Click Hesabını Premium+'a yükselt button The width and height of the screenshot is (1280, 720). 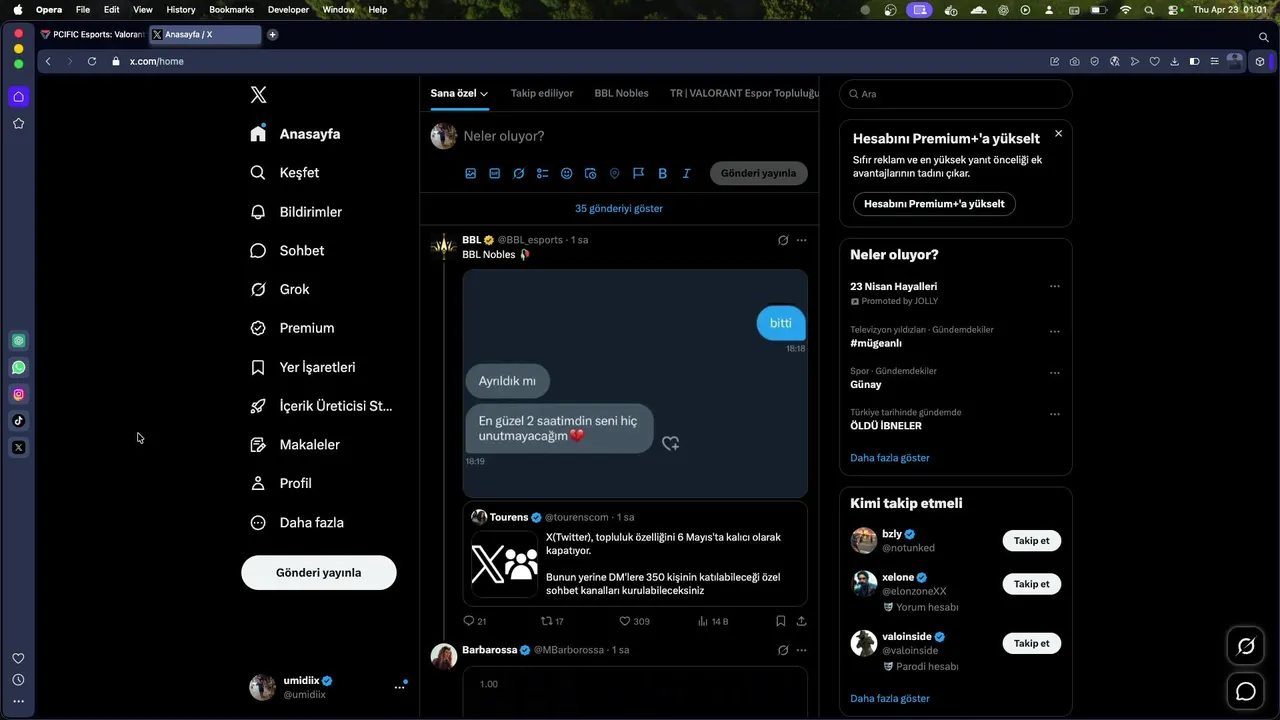tap(934, 204)
